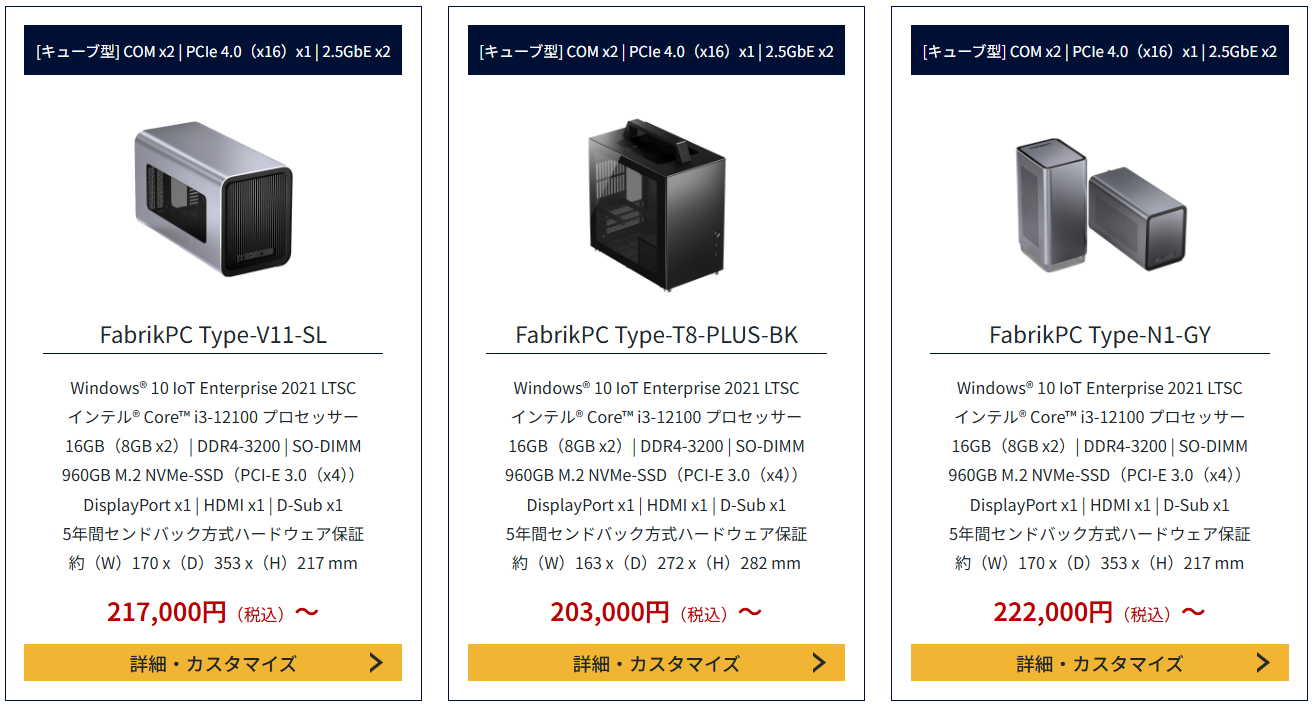Click the キューブ型 spec banner above T8-PLUS-BK
This screenshot has width=1312, height=707.
(656, 51)
